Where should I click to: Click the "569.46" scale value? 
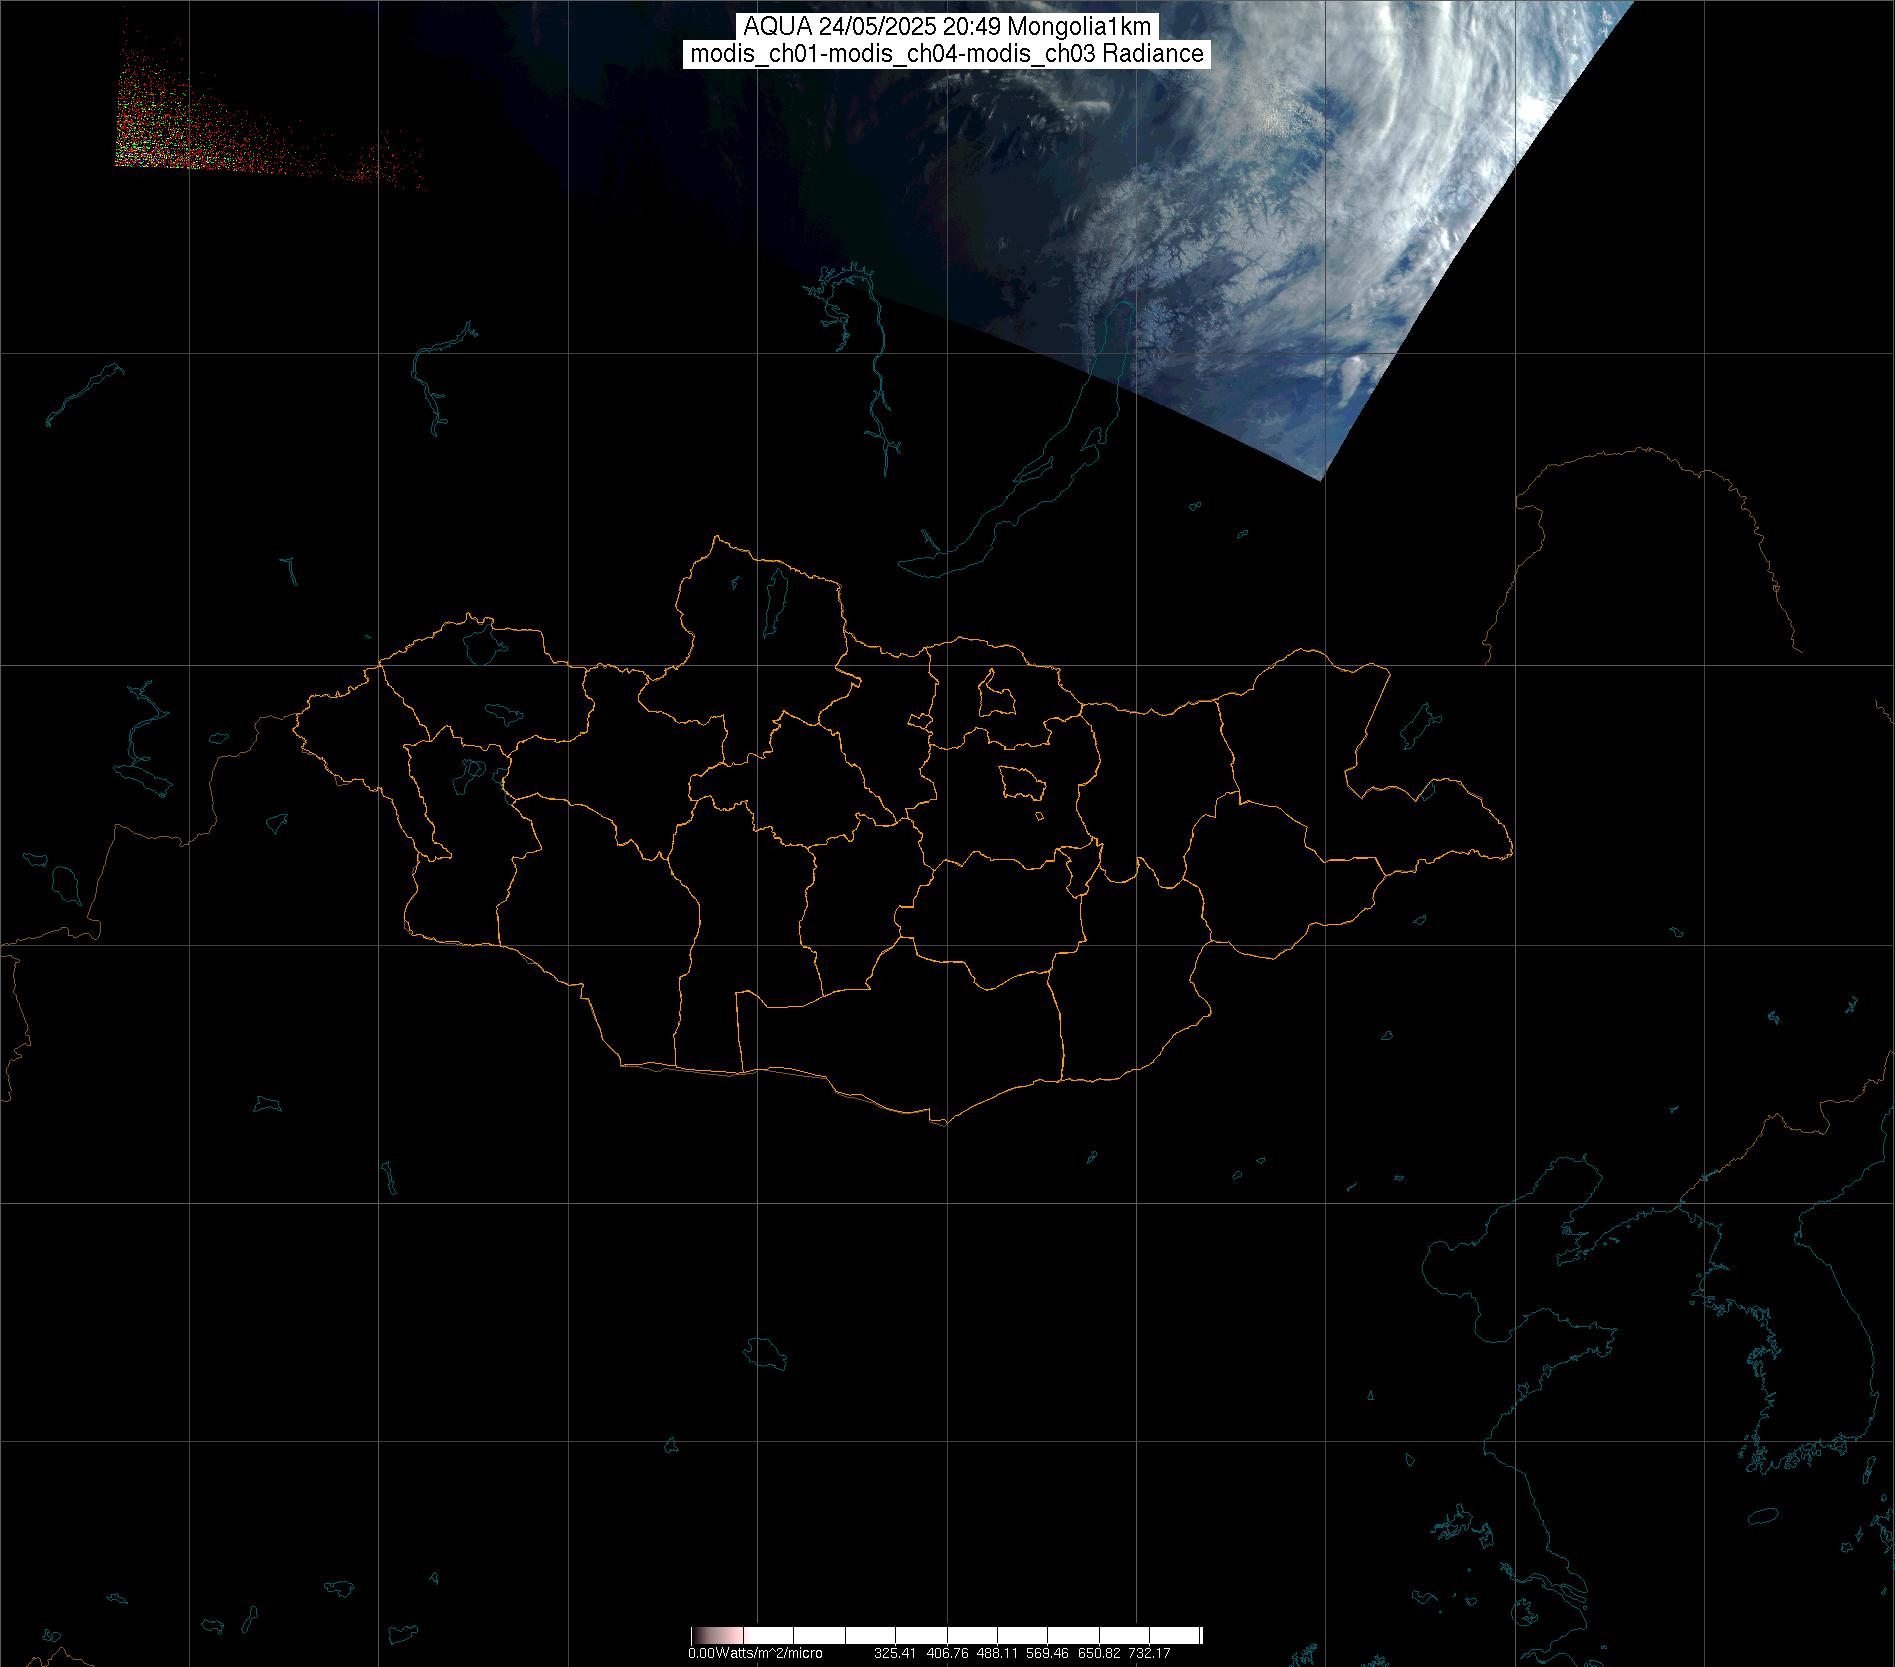point(1047,1653)
